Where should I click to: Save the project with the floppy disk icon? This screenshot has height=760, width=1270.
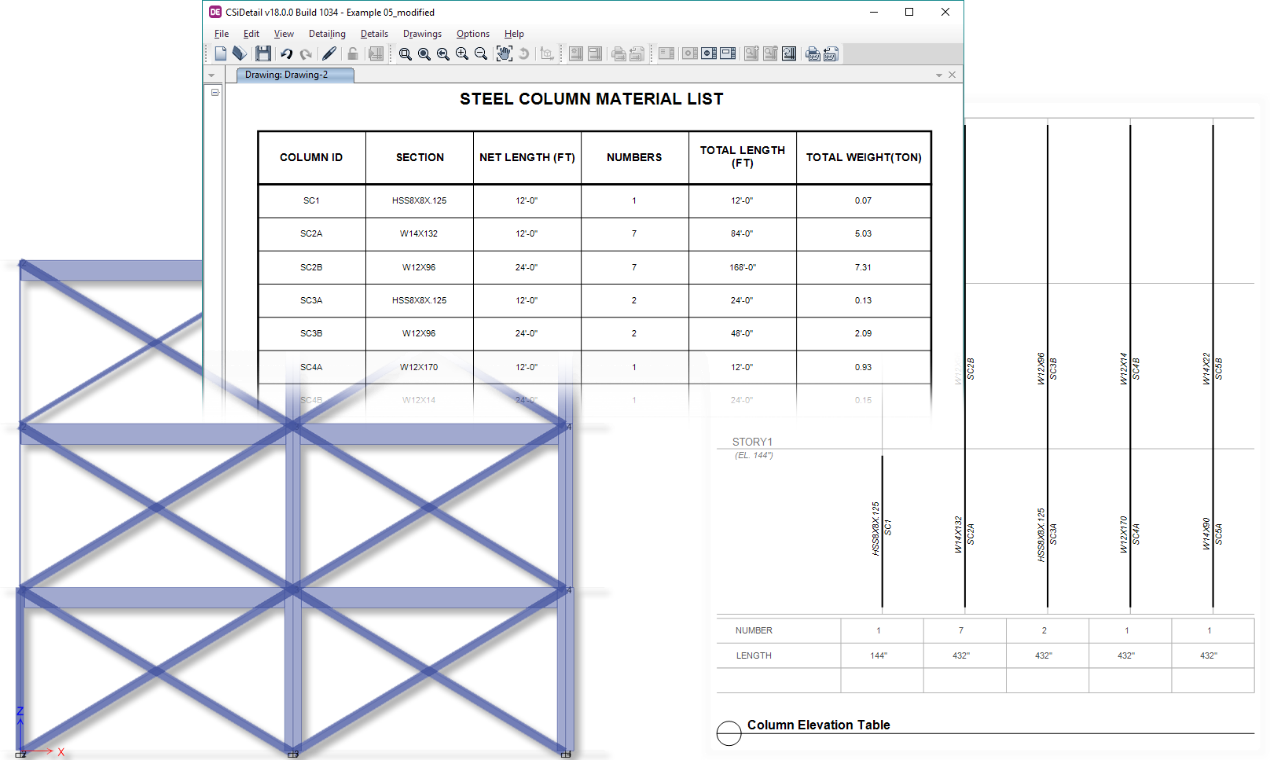click(x=263, y=54)
